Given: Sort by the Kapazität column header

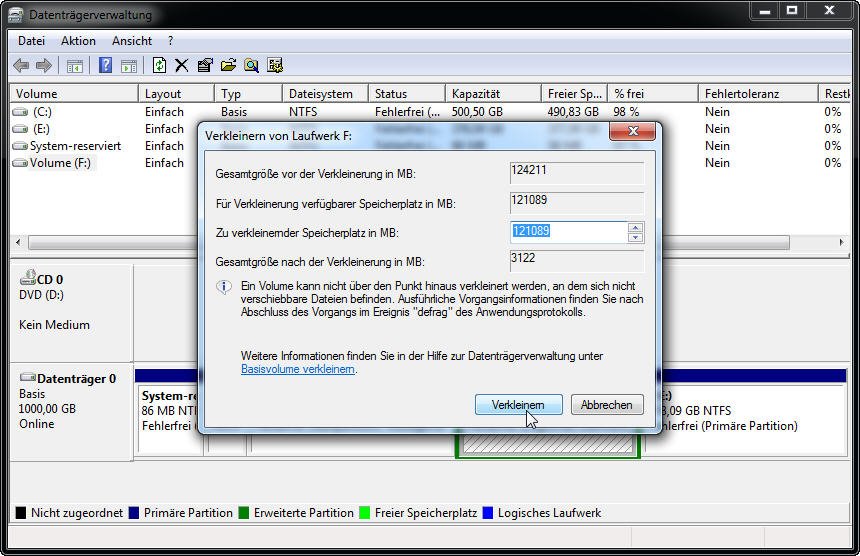Looking at the screenshot, I should pos(493,94).
